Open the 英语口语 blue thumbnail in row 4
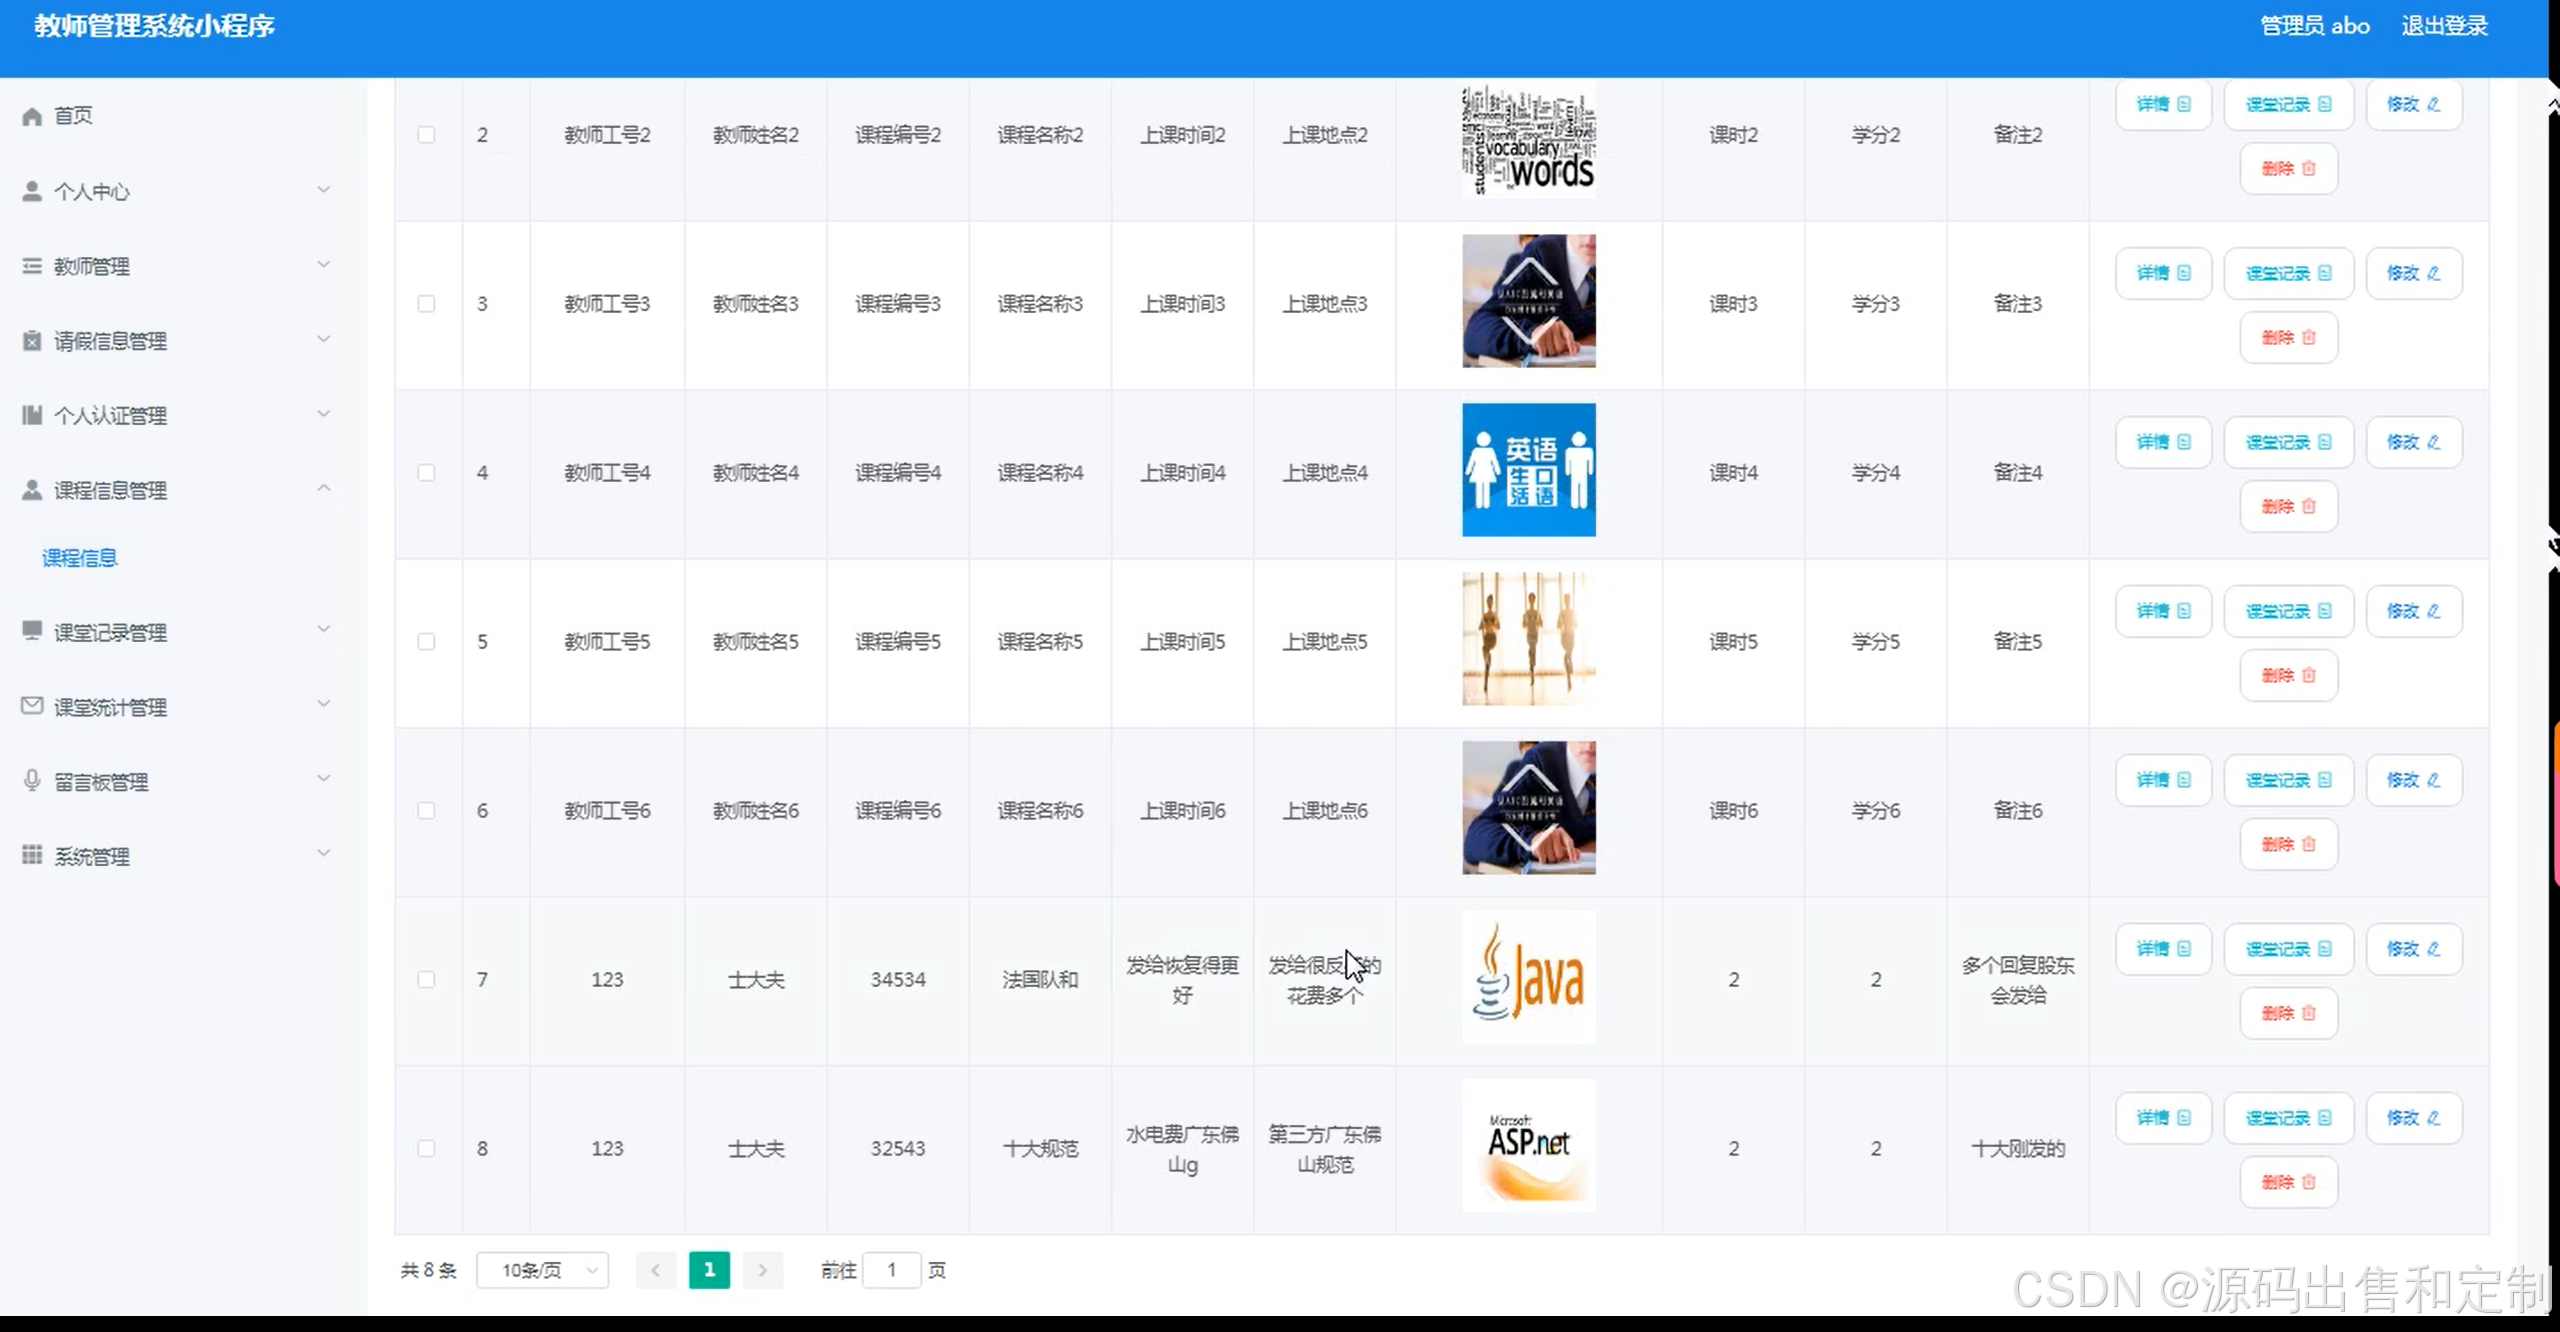This screenshot has width=2560, height=1332. pos(1529,470)
